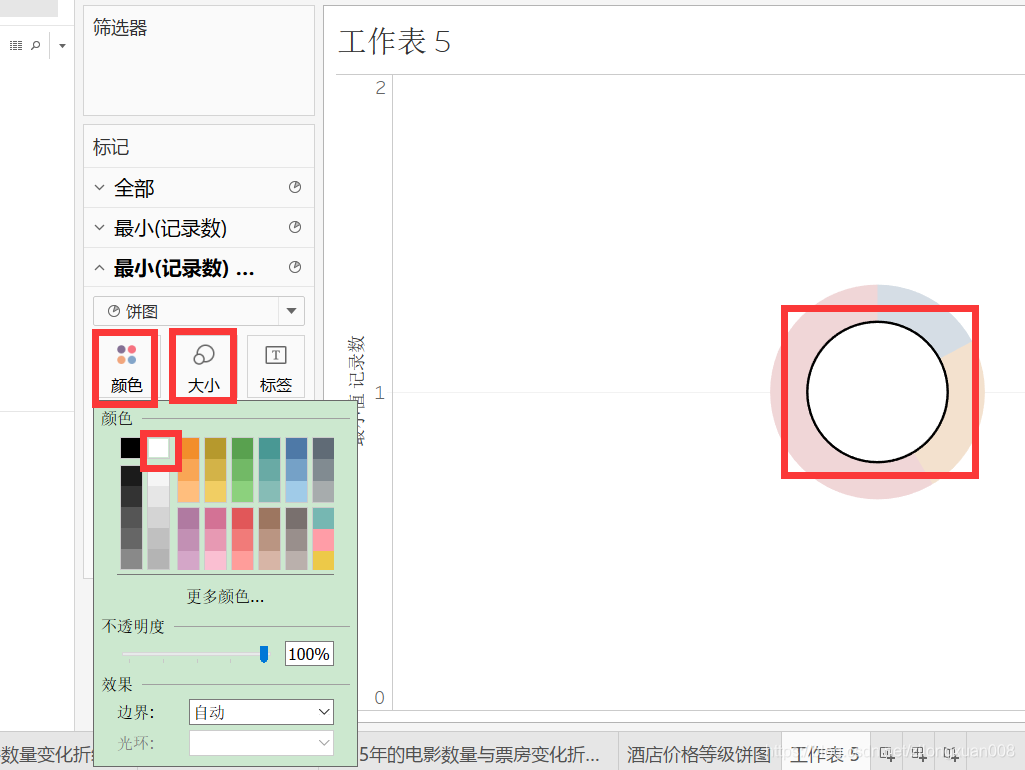The image size is (1025, 770).
Task: Click the view data grid icon
Action: click(16, 45)
